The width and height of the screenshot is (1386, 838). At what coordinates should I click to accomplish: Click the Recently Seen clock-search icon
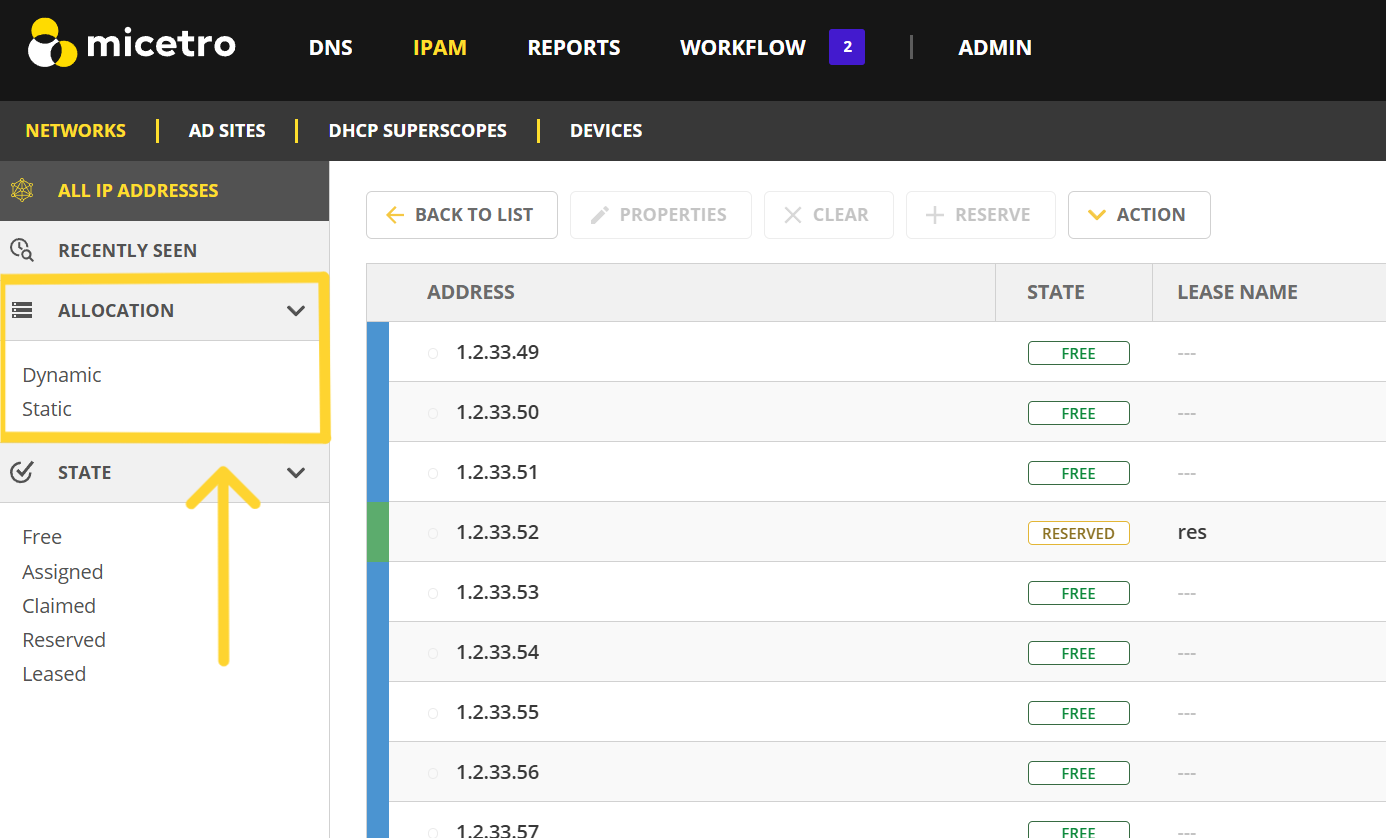pyautogui.click(x=22, y=250)
